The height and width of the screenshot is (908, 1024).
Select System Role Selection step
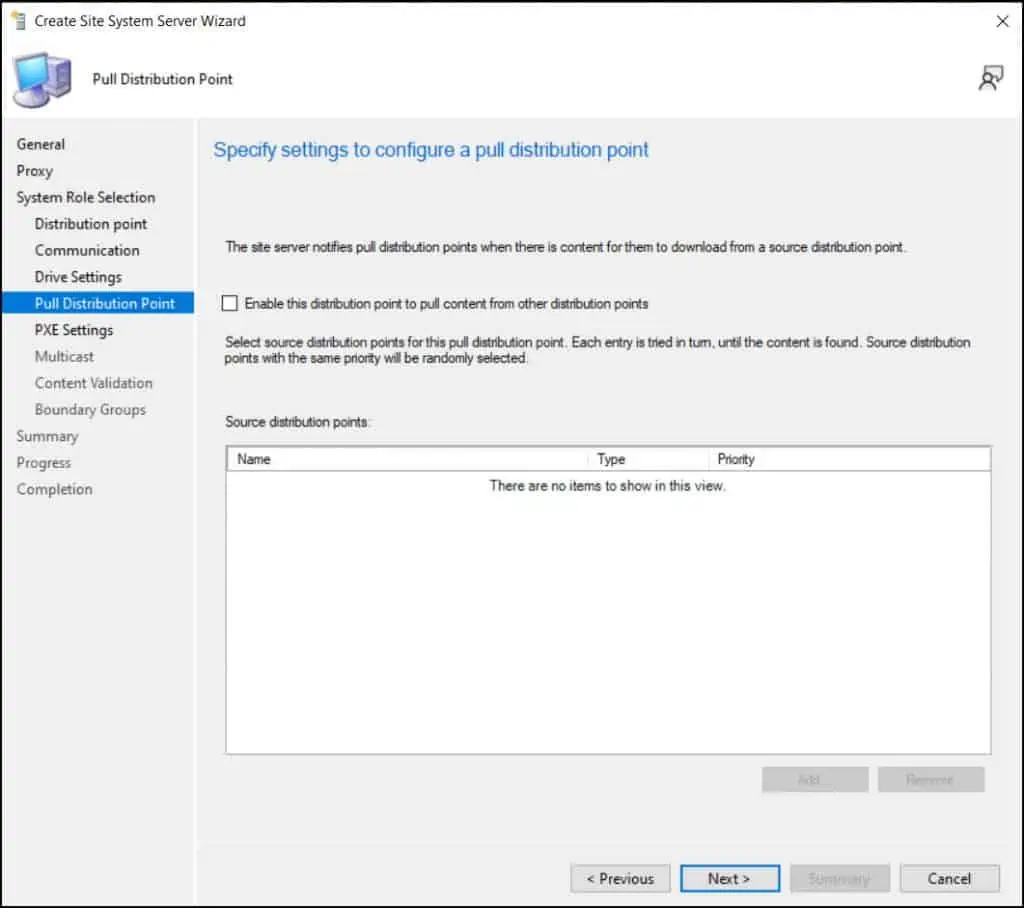[x=86, y=197]
